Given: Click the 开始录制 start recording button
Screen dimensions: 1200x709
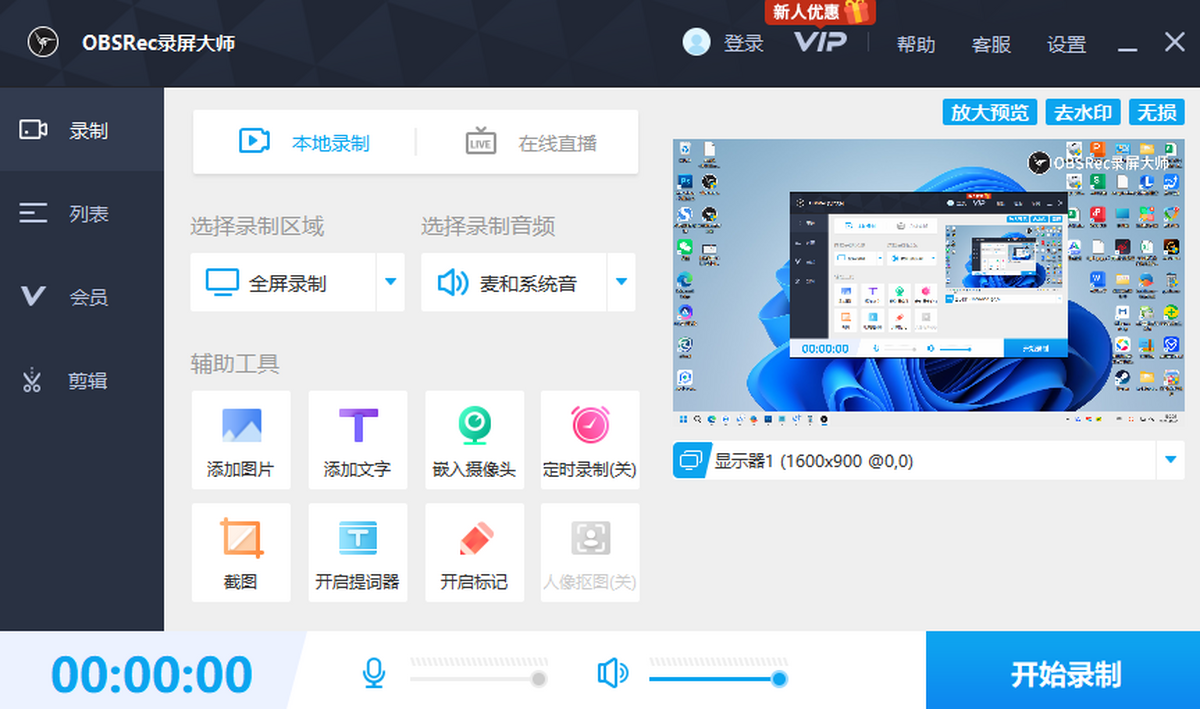Looking at the screenshot, I should click(x=1063, y=672).
